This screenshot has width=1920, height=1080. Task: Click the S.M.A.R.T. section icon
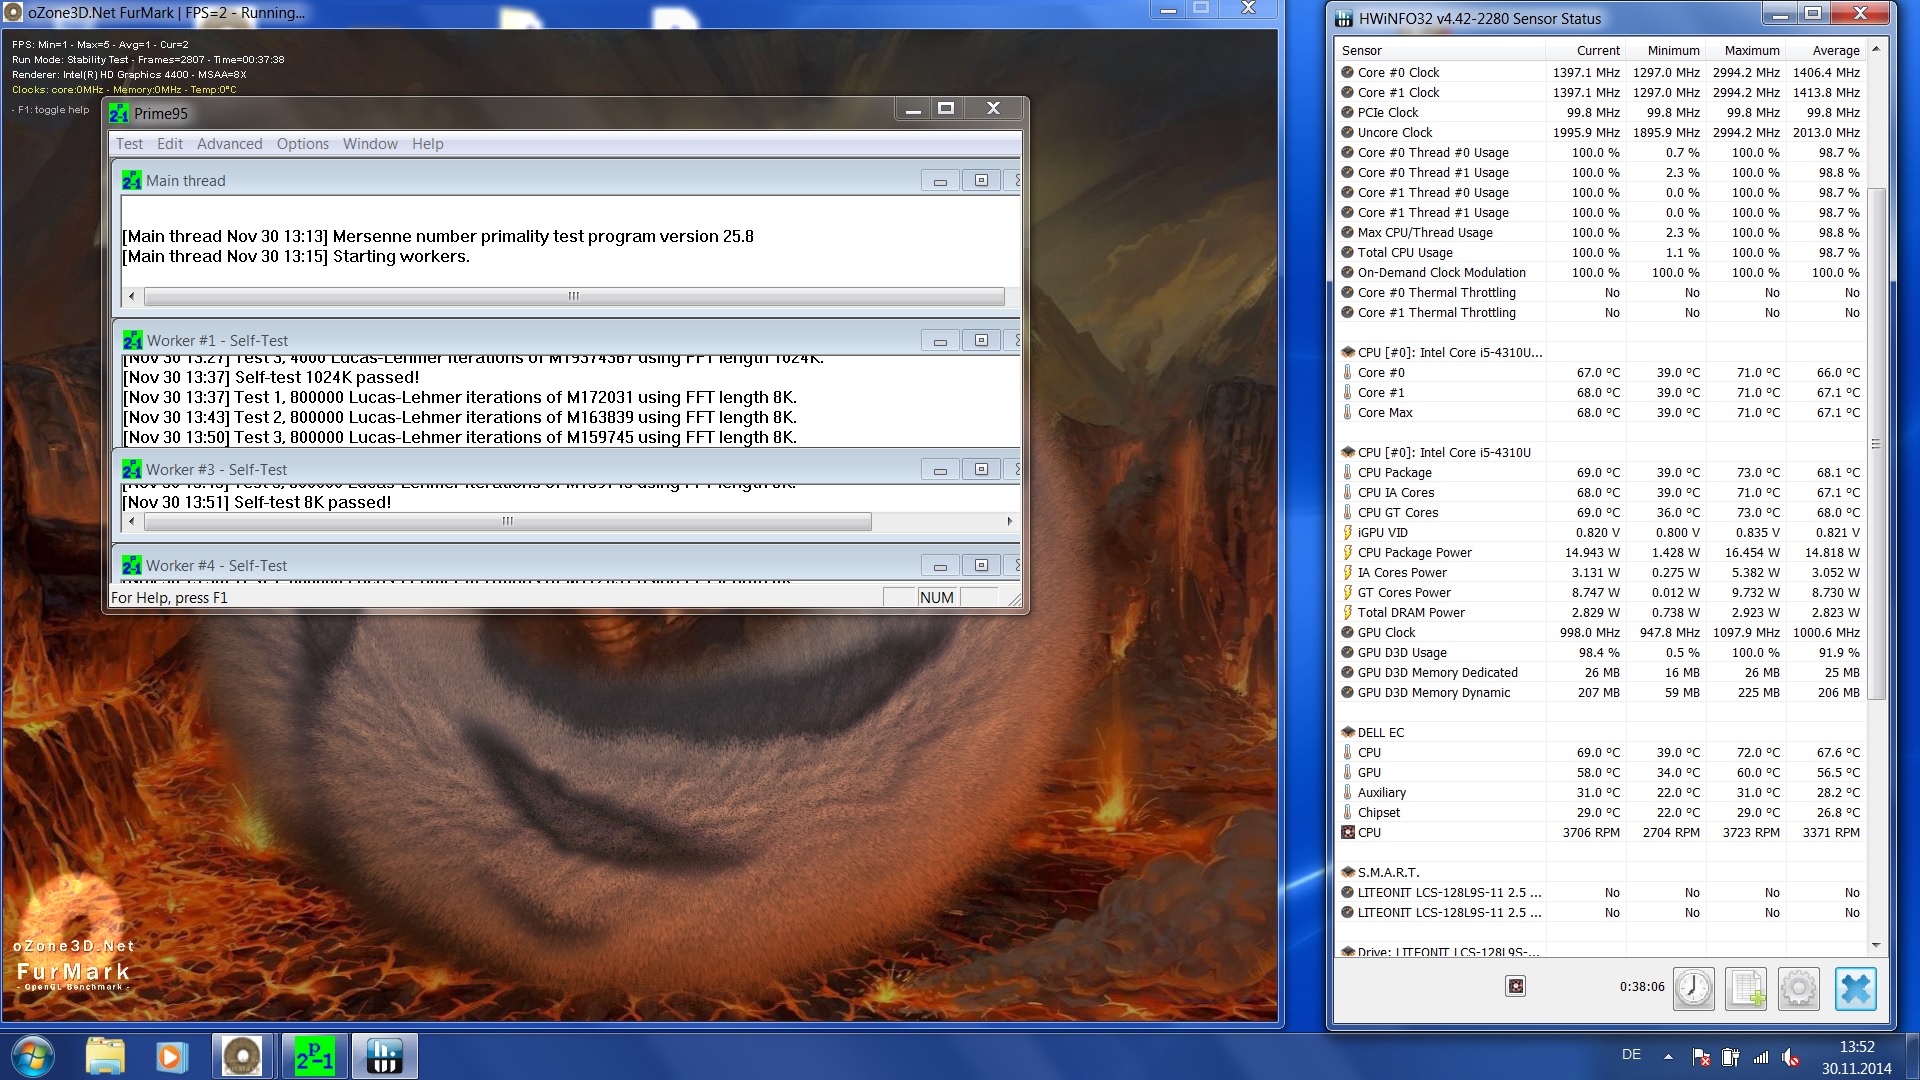(x=1348, y=872)
